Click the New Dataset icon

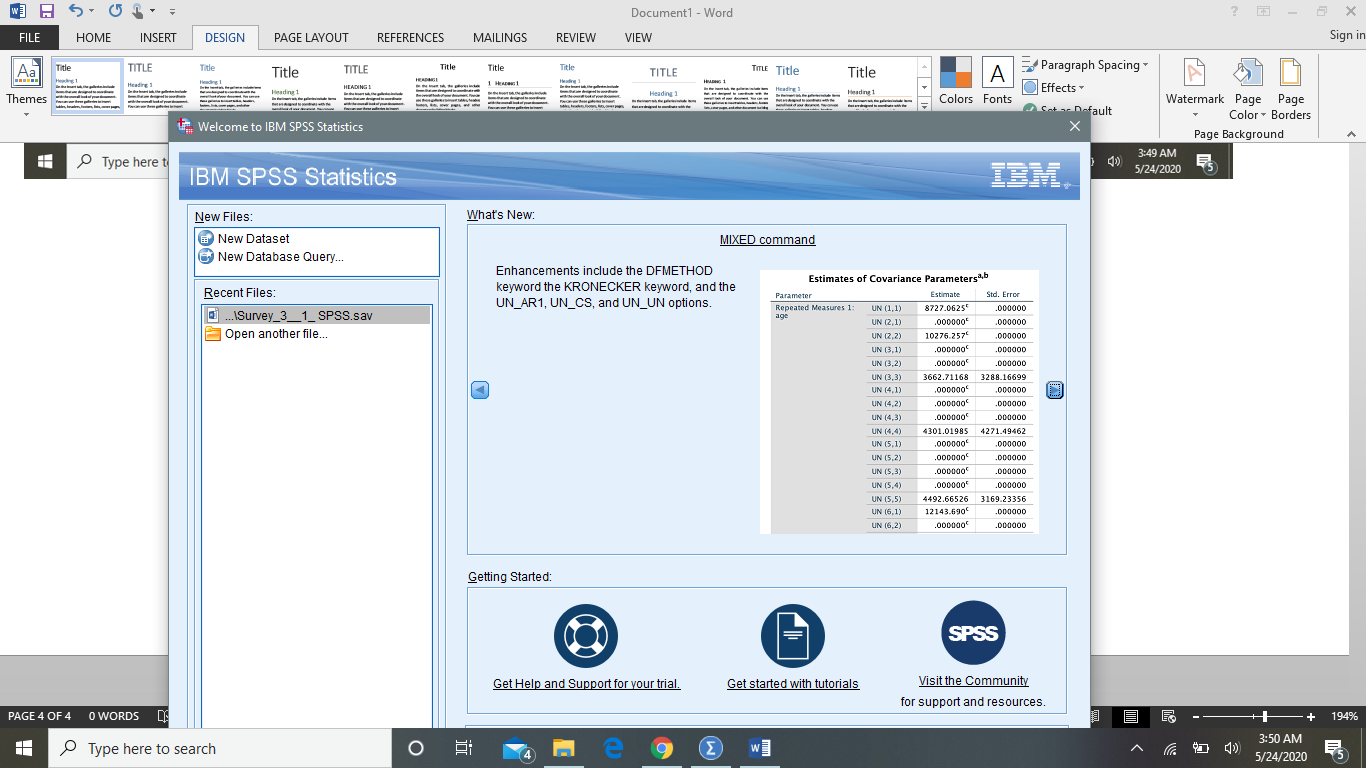pos(207,239)
